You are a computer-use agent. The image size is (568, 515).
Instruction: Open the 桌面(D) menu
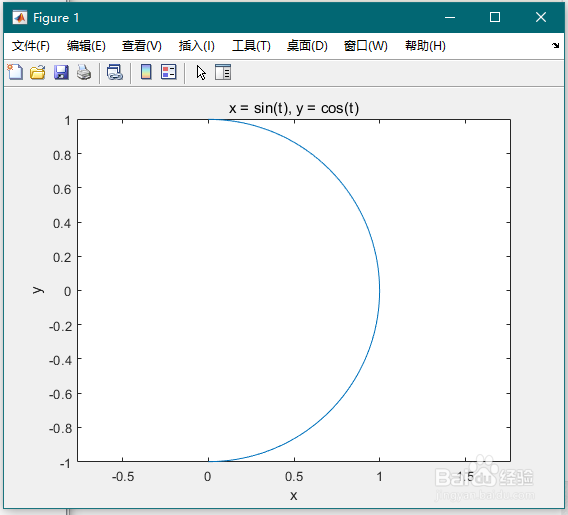pyautogui.click(x=307, y=46)
